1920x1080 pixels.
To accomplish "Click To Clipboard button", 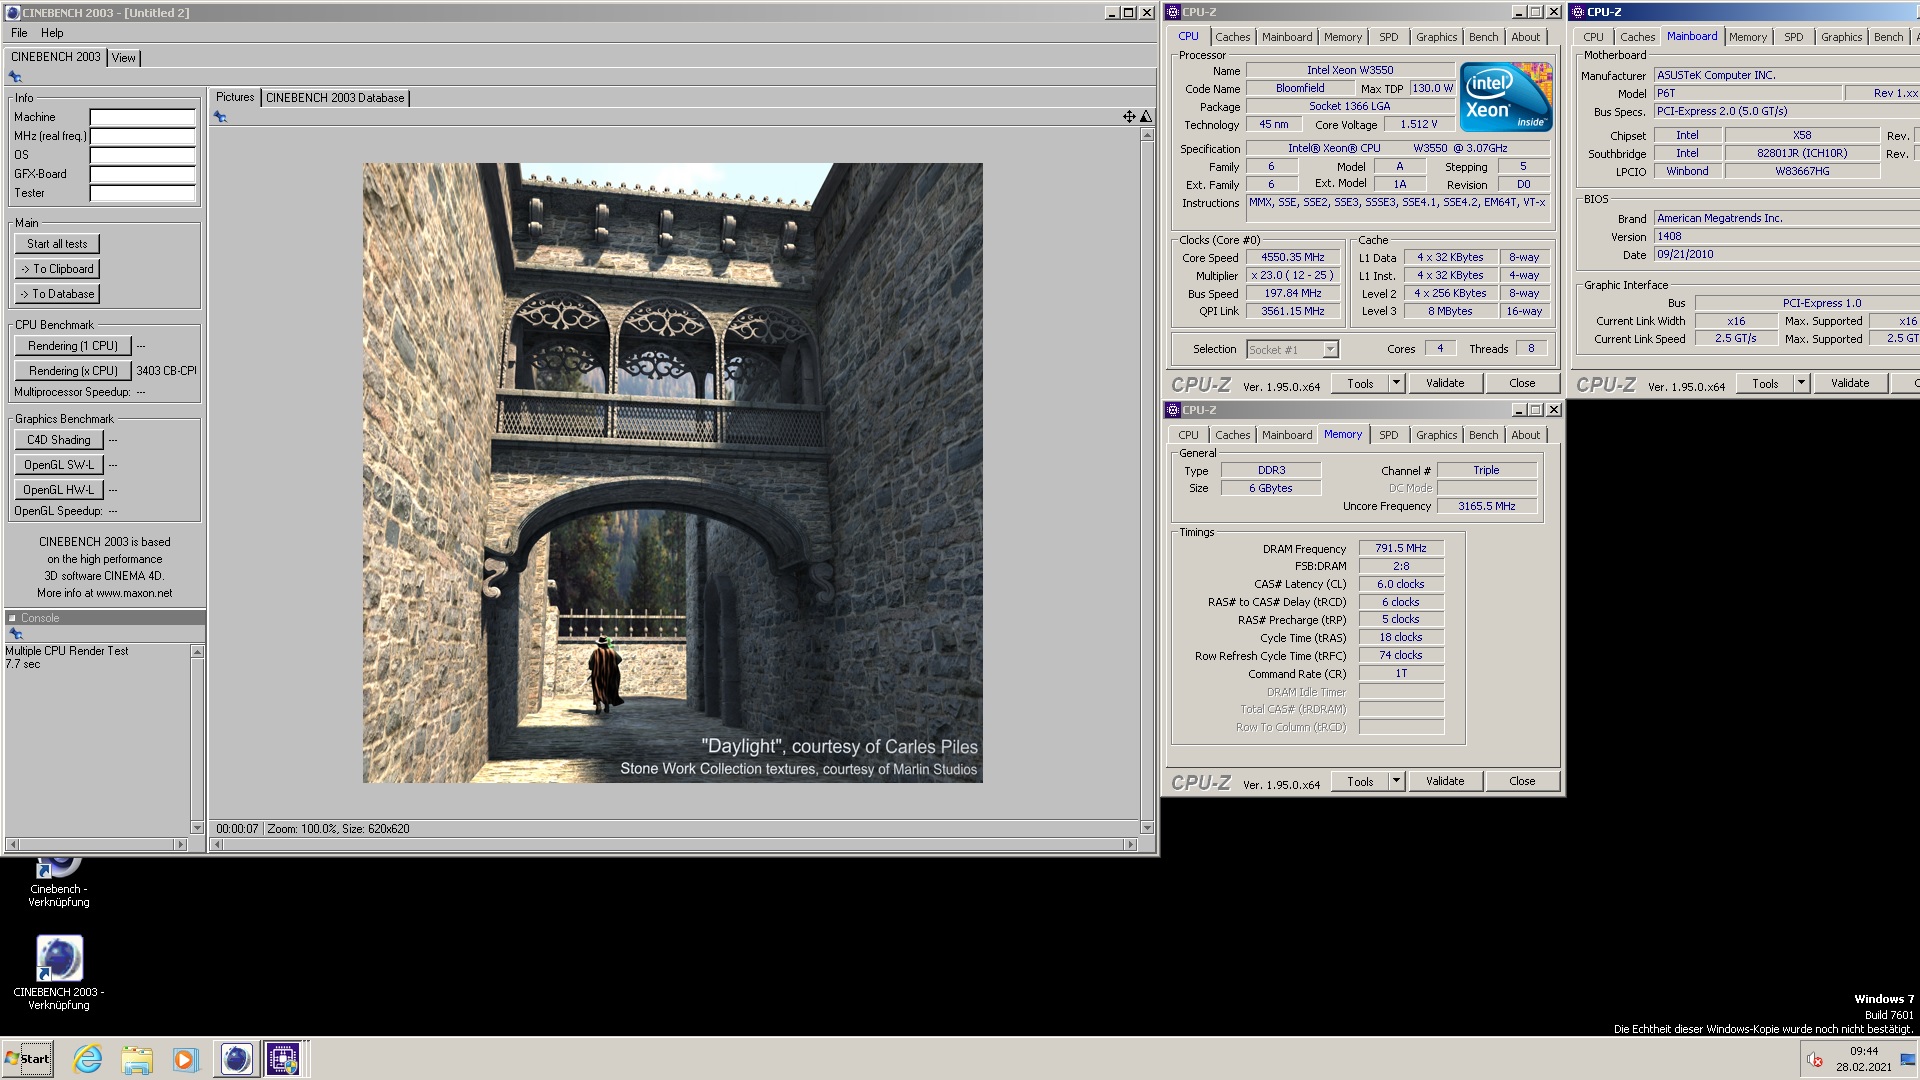I will [x=57, y=269].
